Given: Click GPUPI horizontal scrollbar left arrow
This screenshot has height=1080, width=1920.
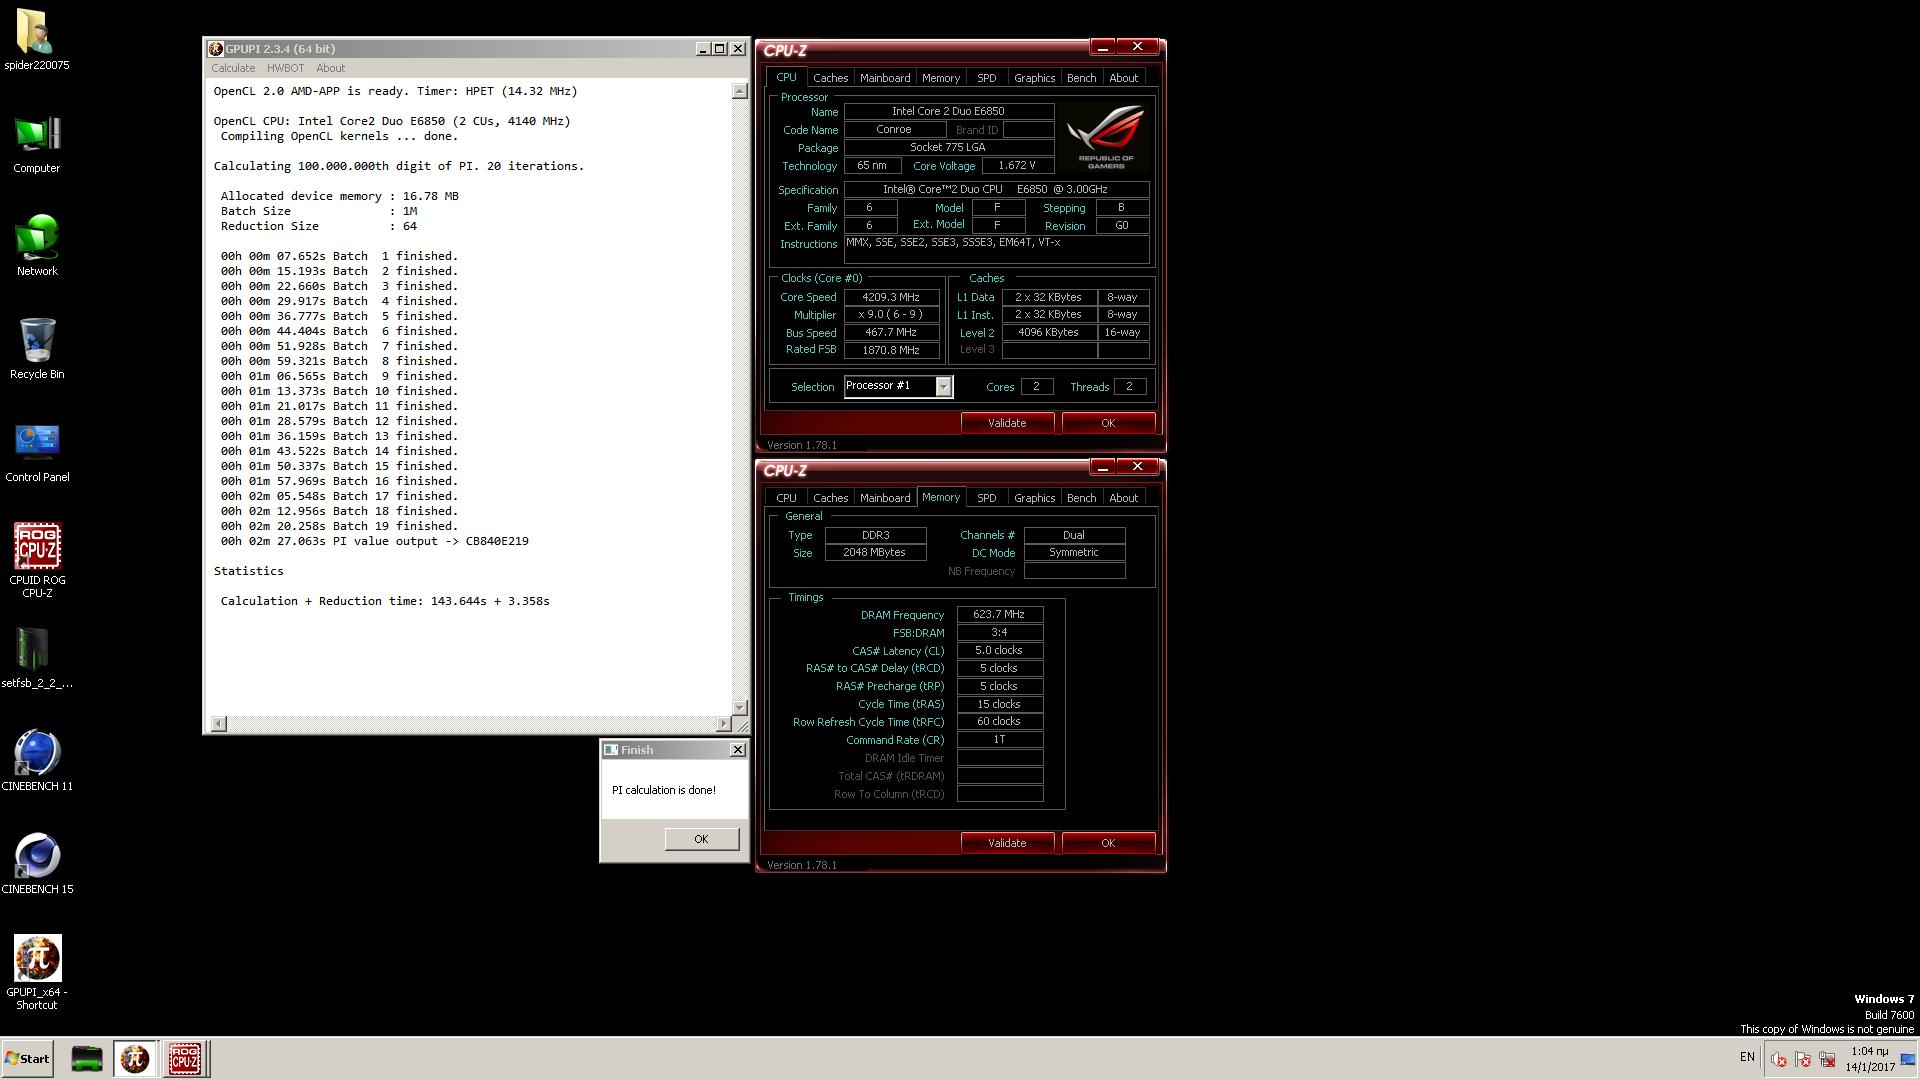Looking at the screenshot, I should pos(219,723).
